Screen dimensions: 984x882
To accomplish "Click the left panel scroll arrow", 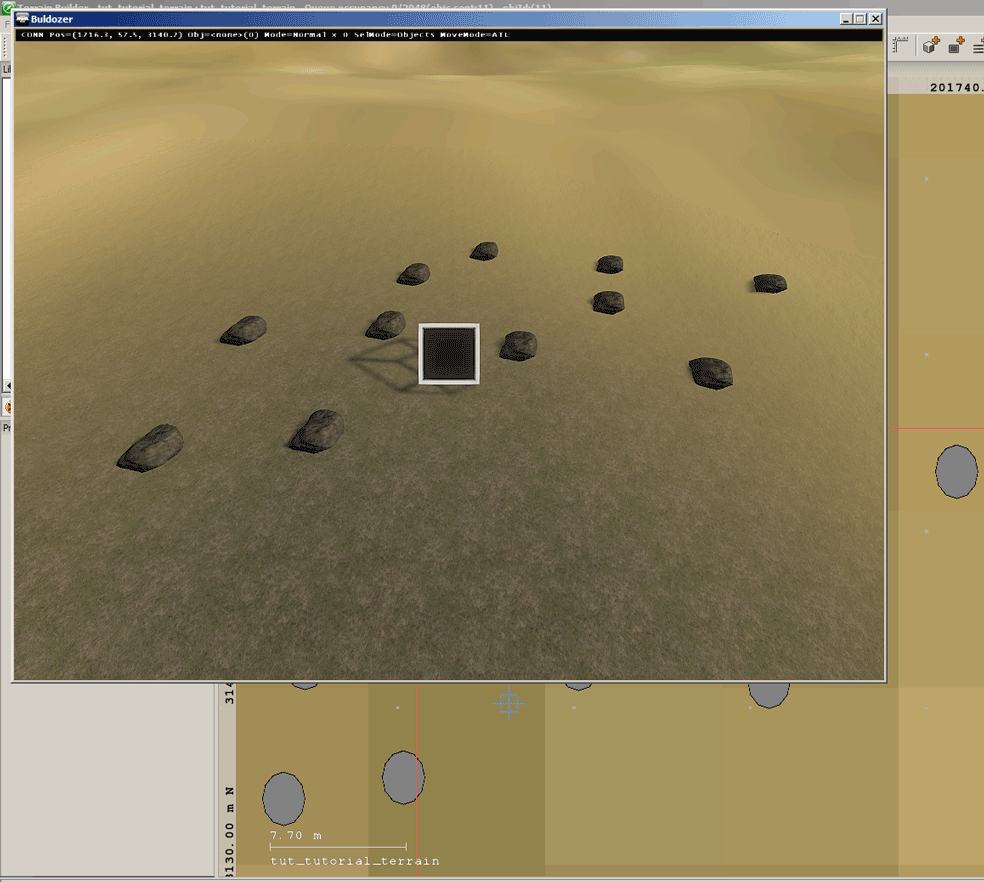I will click(7, 386).
